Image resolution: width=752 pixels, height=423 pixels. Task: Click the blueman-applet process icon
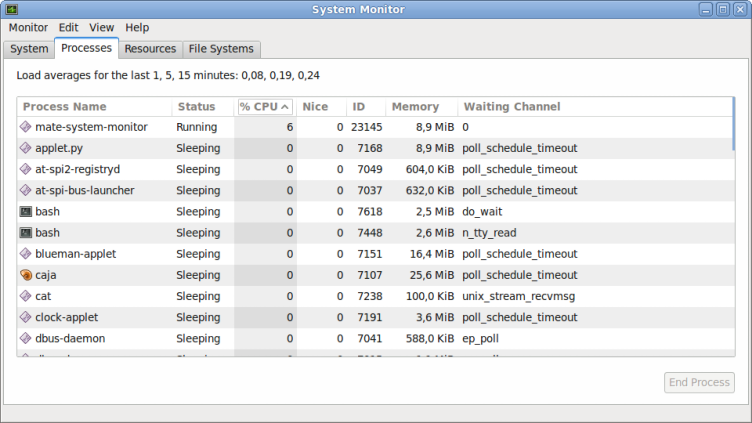[x=26, y=254]
